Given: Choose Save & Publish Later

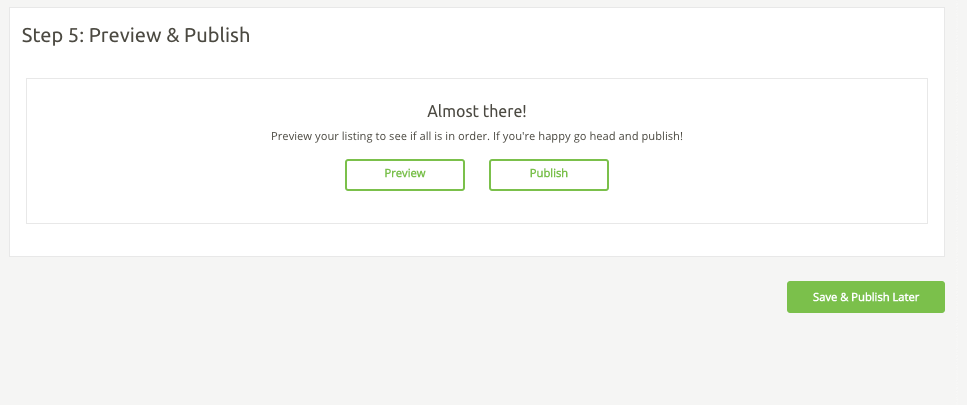Looking at the screenshot, I should (865, 297).
